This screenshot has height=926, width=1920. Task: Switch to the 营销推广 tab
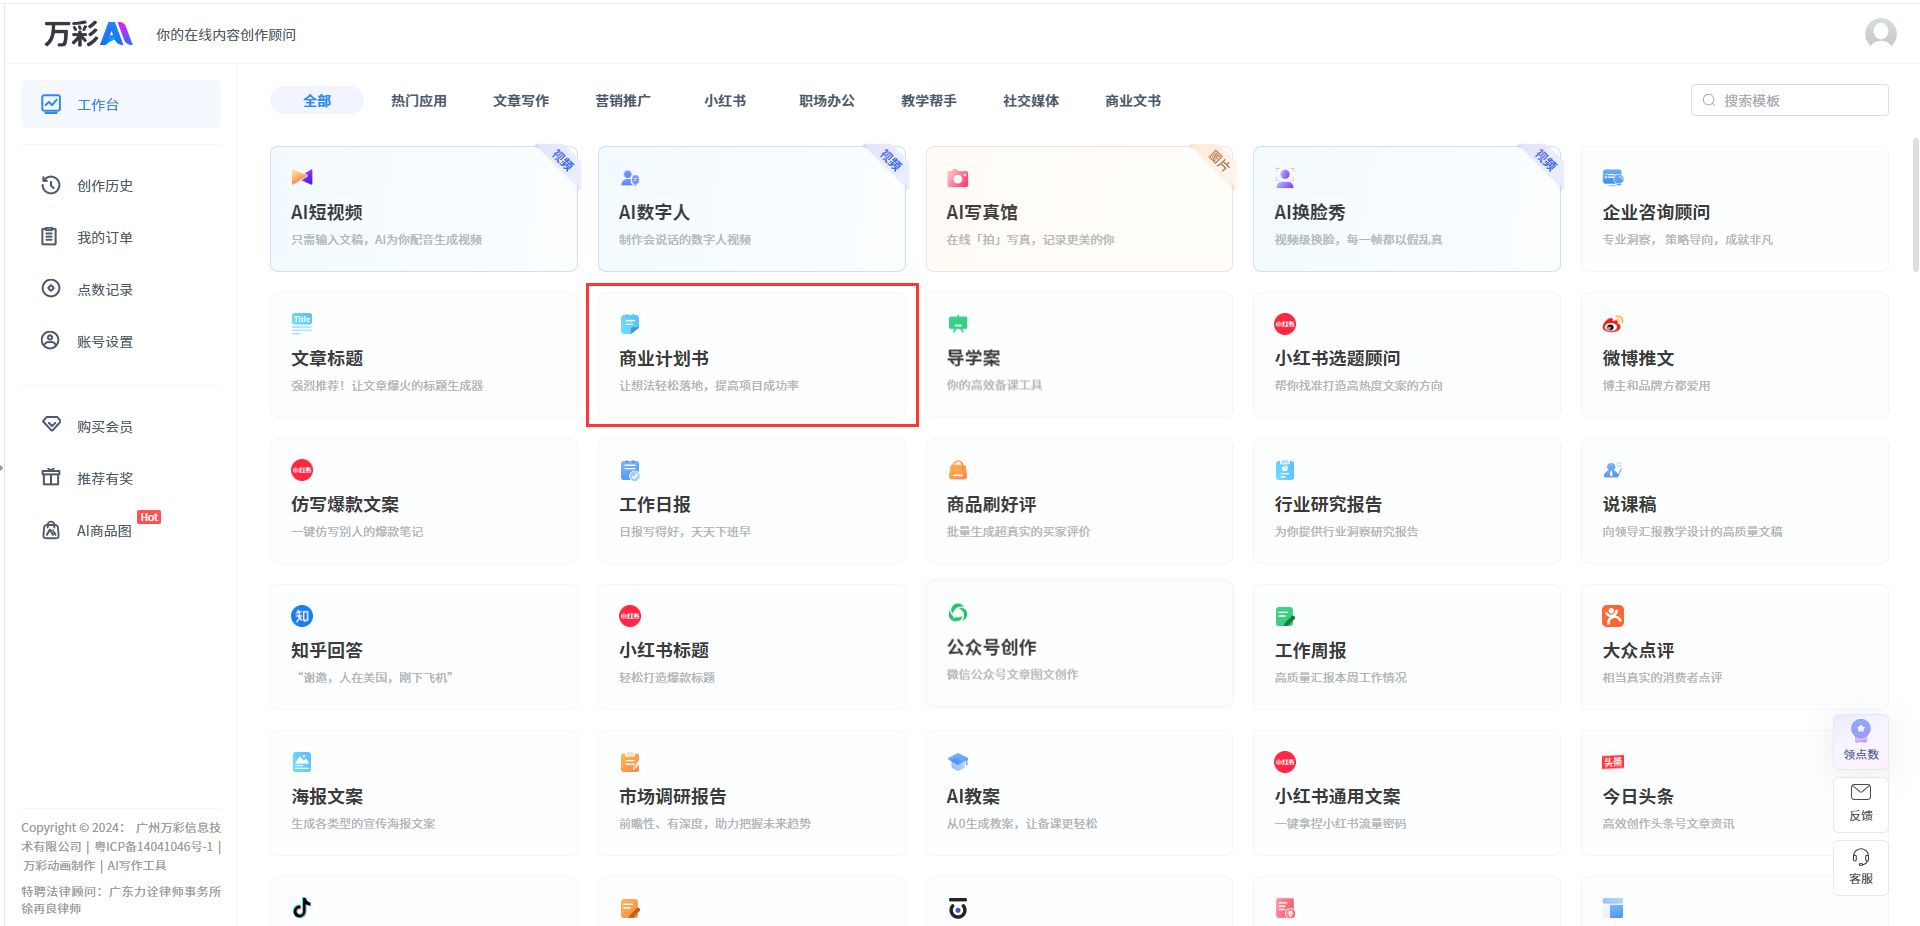click(623, 101)
